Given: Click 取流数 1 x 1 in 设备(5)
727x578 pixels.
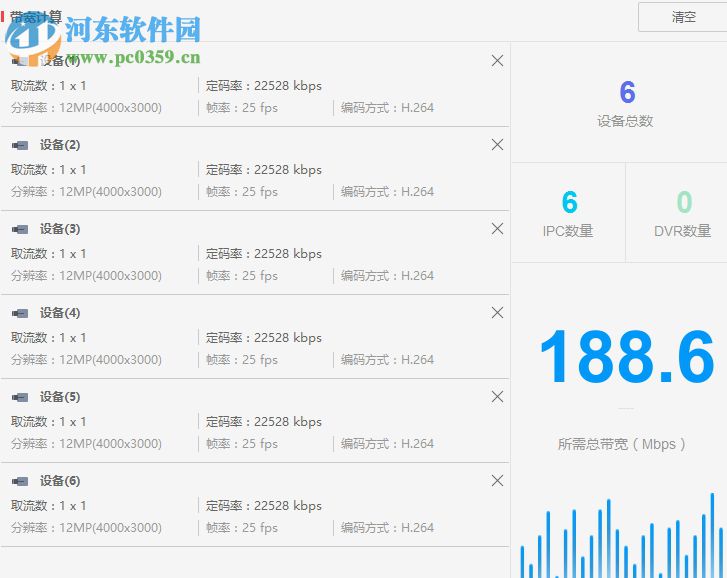Looking at the screenshot, I should pyautogui.click(x=49, y=421).
